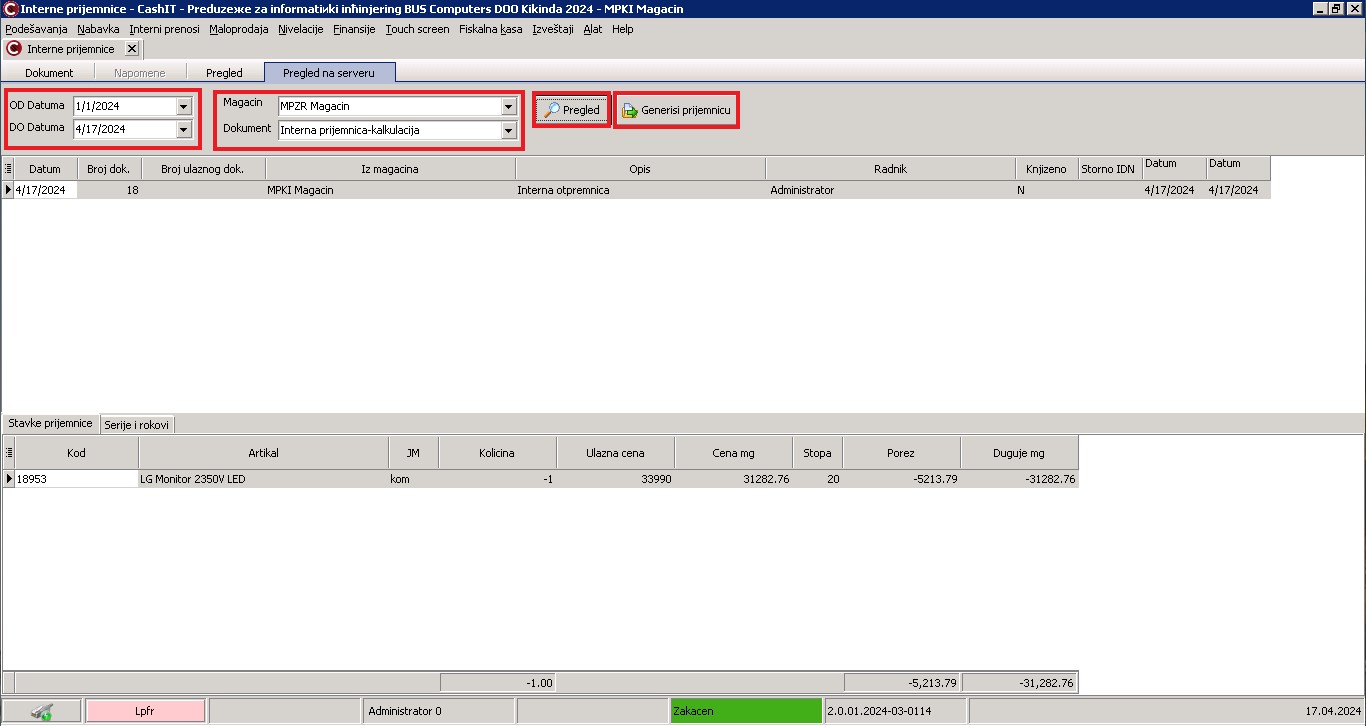The width and height of the screenshot is (1366, 726).
Task: Click Administrator 0 in status bar
Action: 437,712
